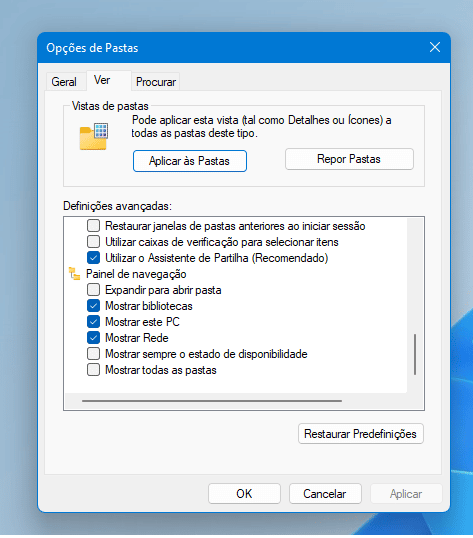This screenshot has height=538, width=473.
Task: Click the vertical scrollbar in advanced settings
Action: coord(415,354)
